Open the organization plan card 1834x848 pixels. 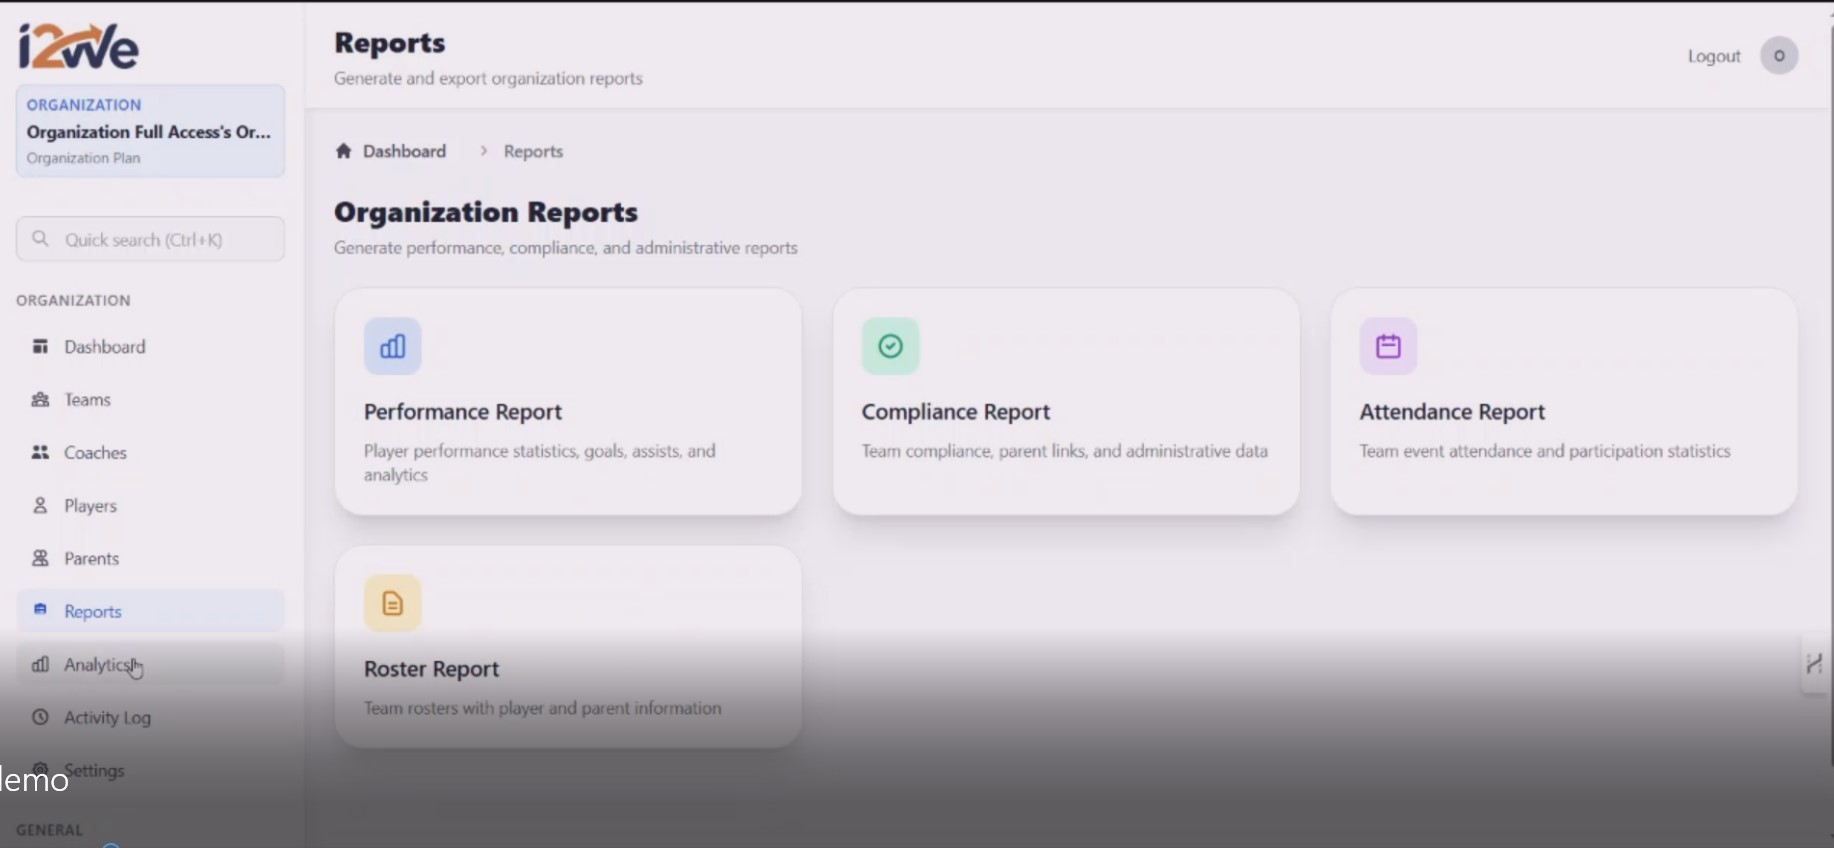tap(150, 131)
